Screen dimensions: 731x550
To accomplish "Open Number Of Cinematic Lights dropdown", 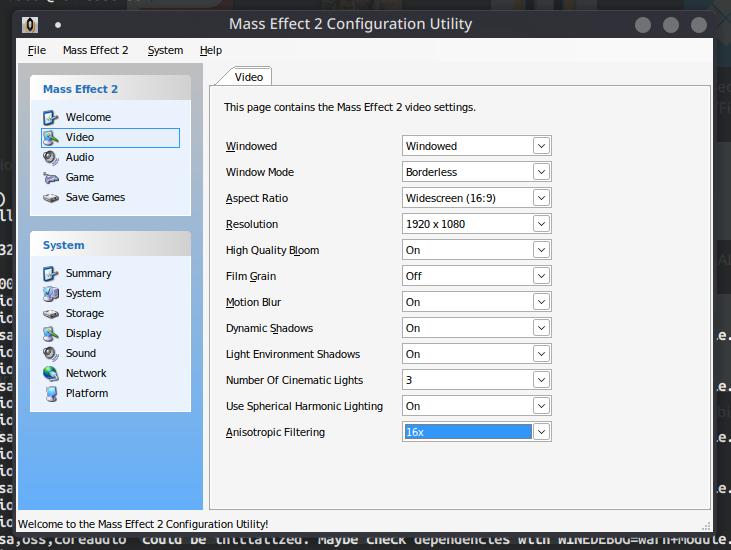I will [541, 380].
